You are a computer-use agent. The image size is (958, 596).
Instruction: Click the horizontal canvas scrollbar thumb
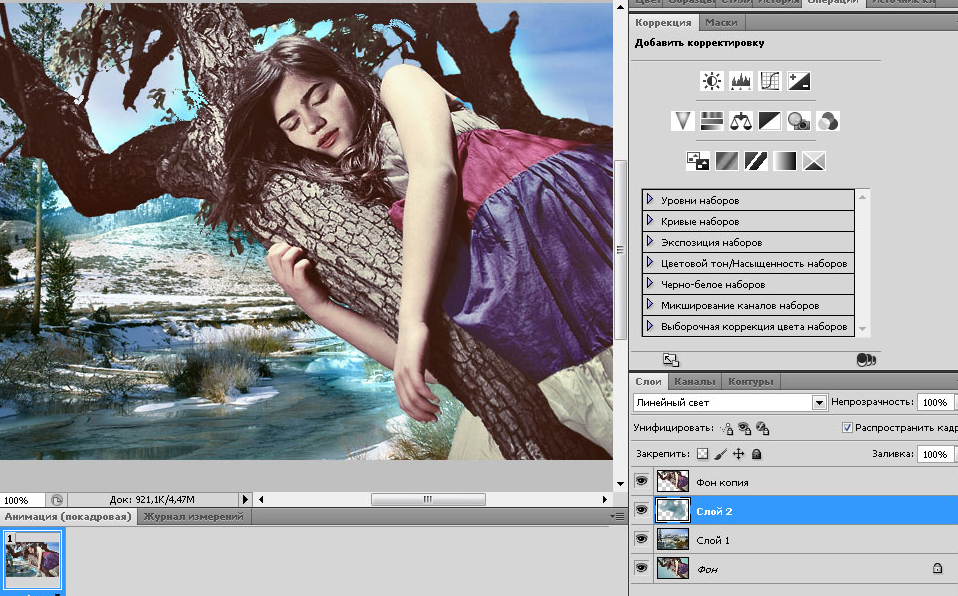(428, 499)
